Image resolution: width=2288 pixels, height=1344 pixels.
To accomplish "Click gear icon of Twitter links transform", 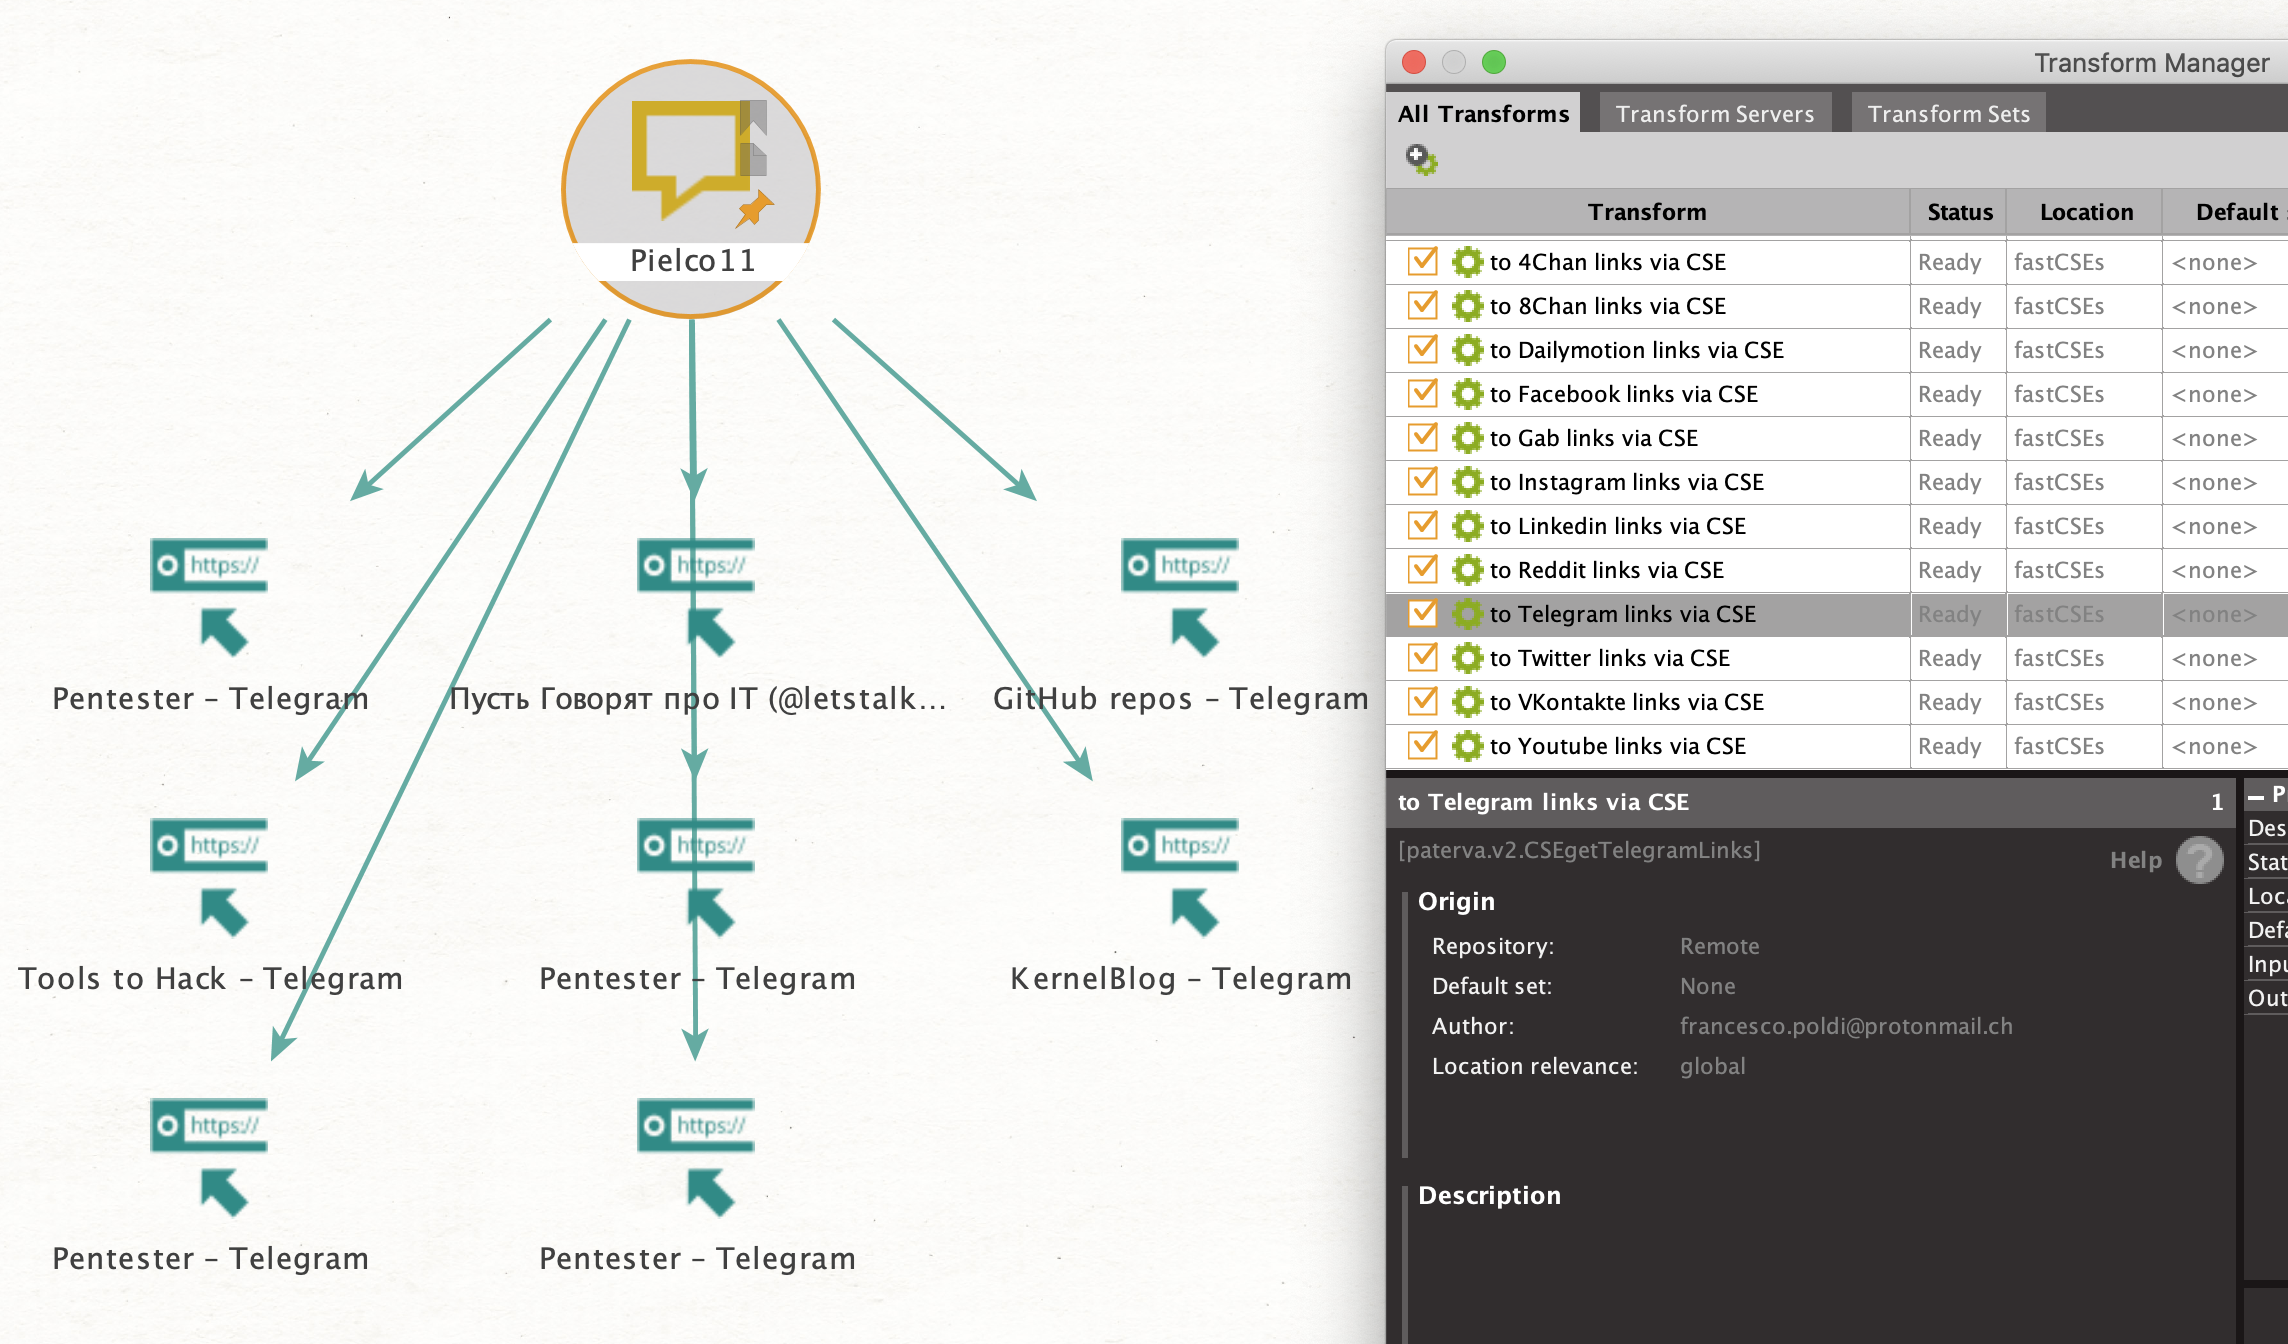I will click(x=1467, y=658).
